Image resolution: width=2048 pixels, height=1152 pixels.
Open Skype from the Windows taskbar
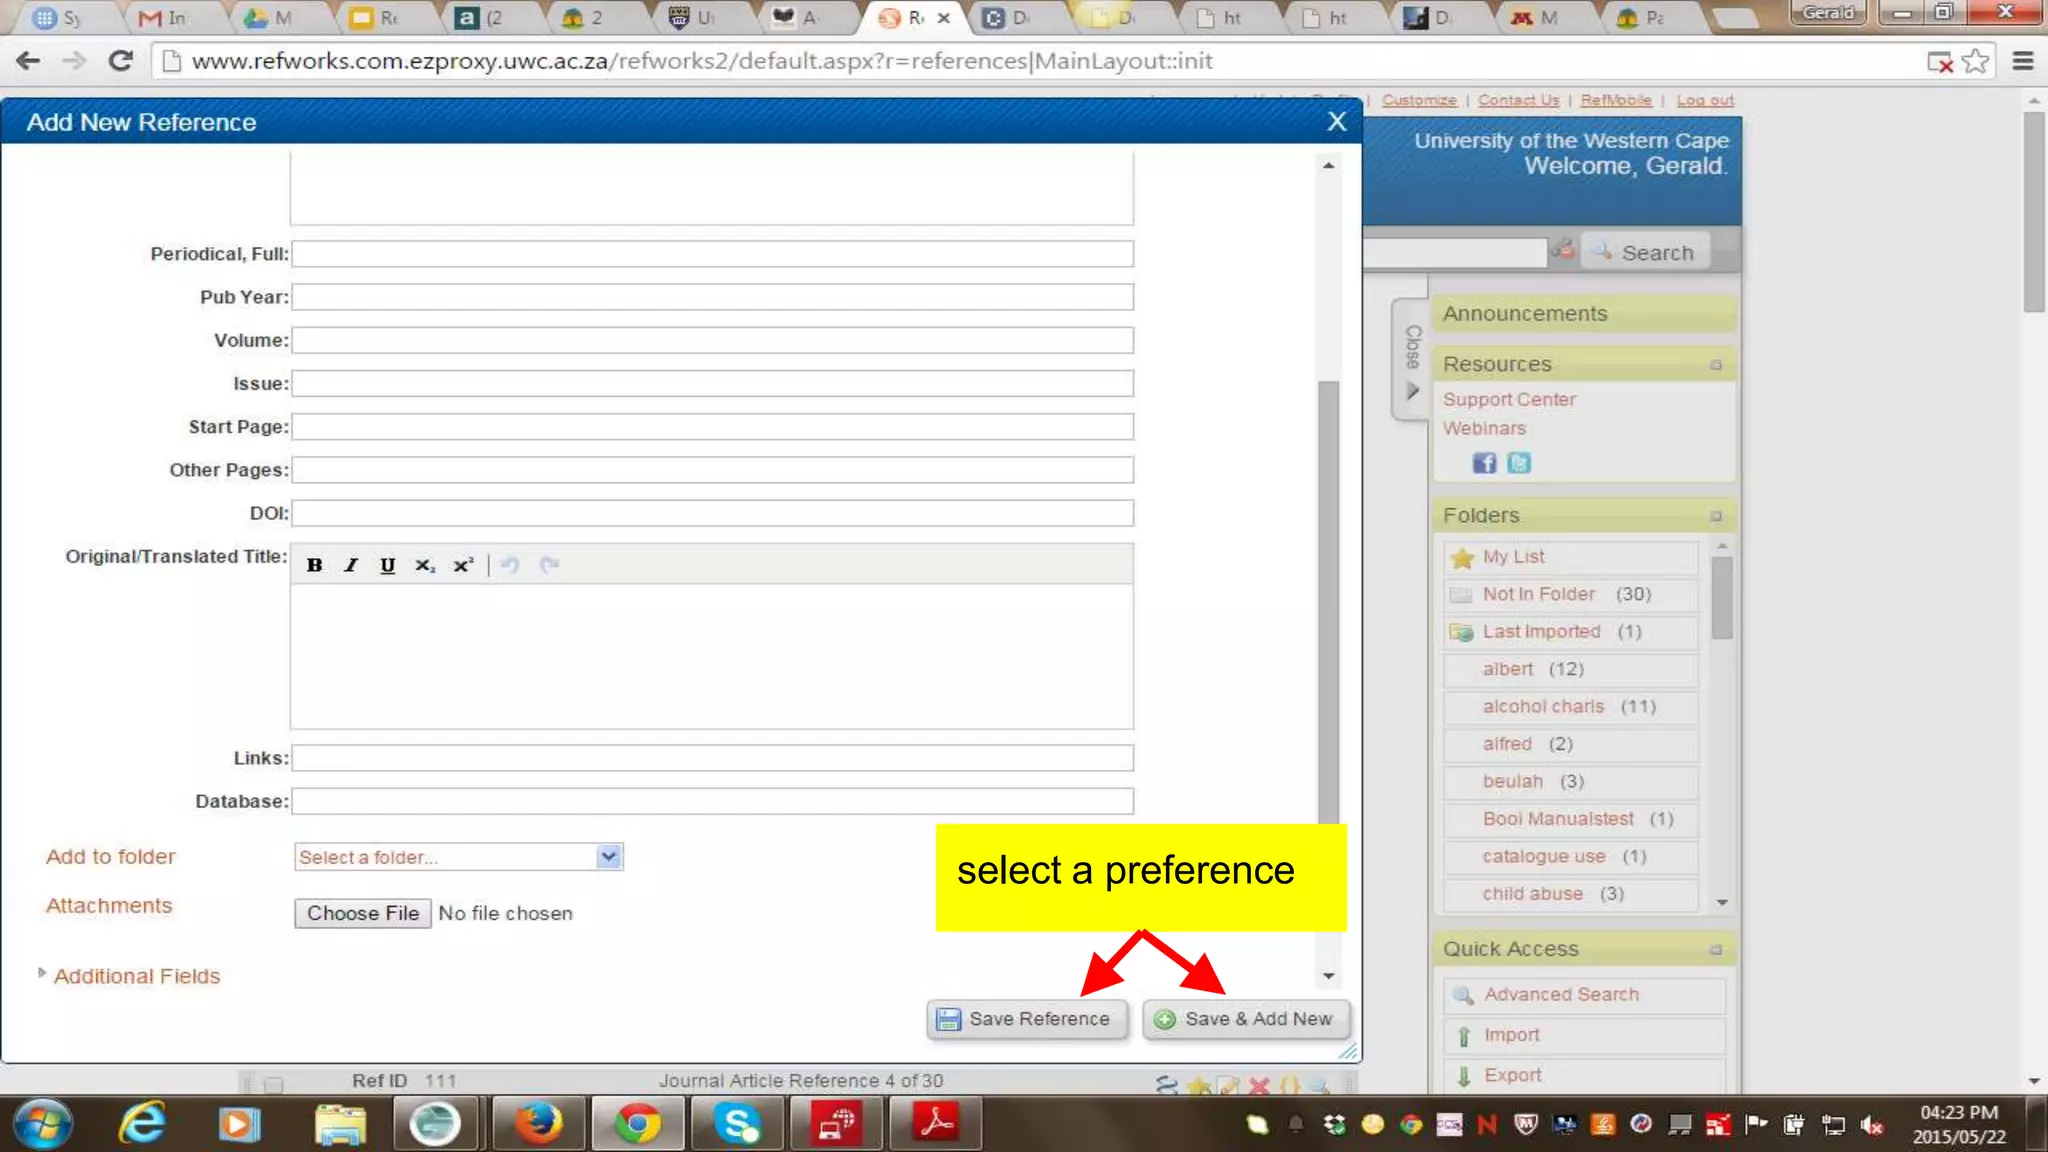coord(737,1124)
